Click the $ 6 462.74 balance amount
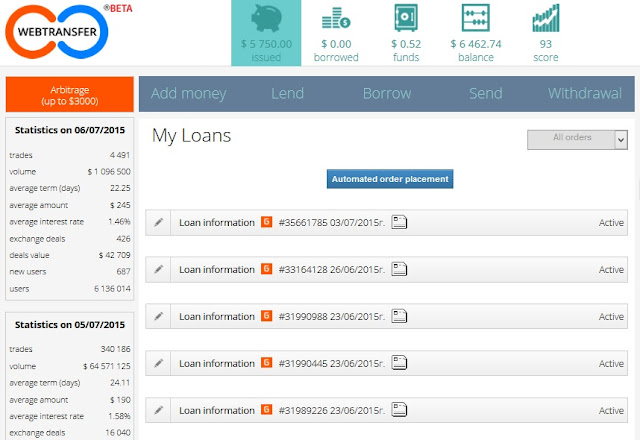This screenshot has width=640, height=440. tap(476, 44)
